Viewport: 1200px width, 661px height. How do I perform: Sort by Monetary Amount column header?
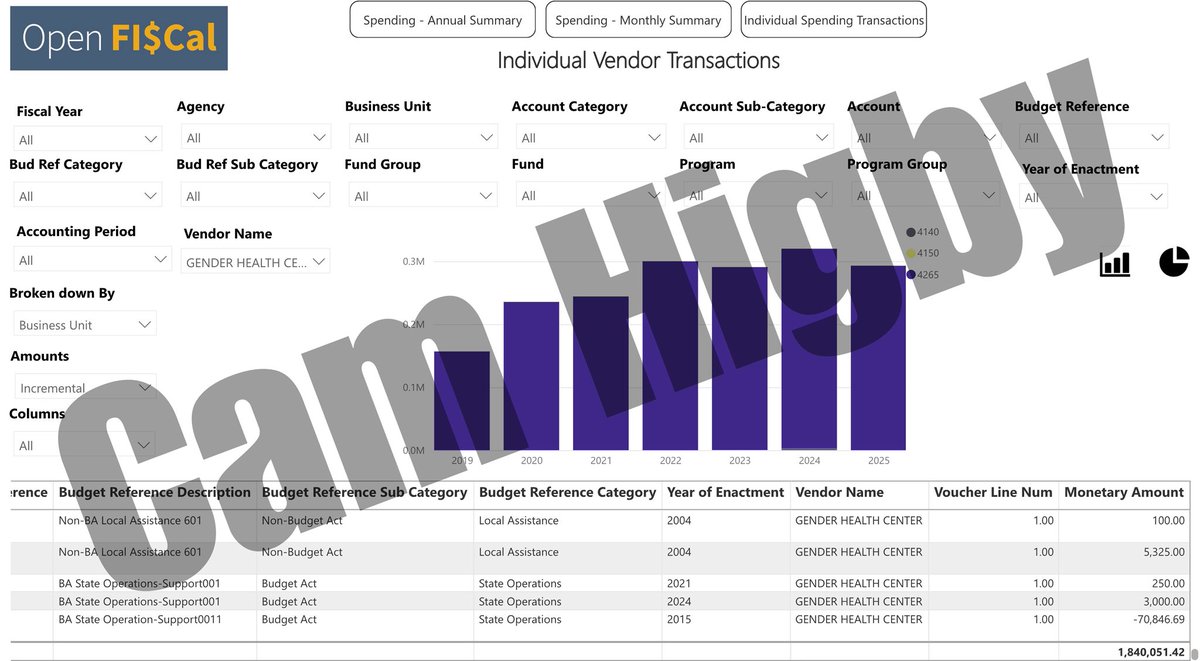[1124, 492]
